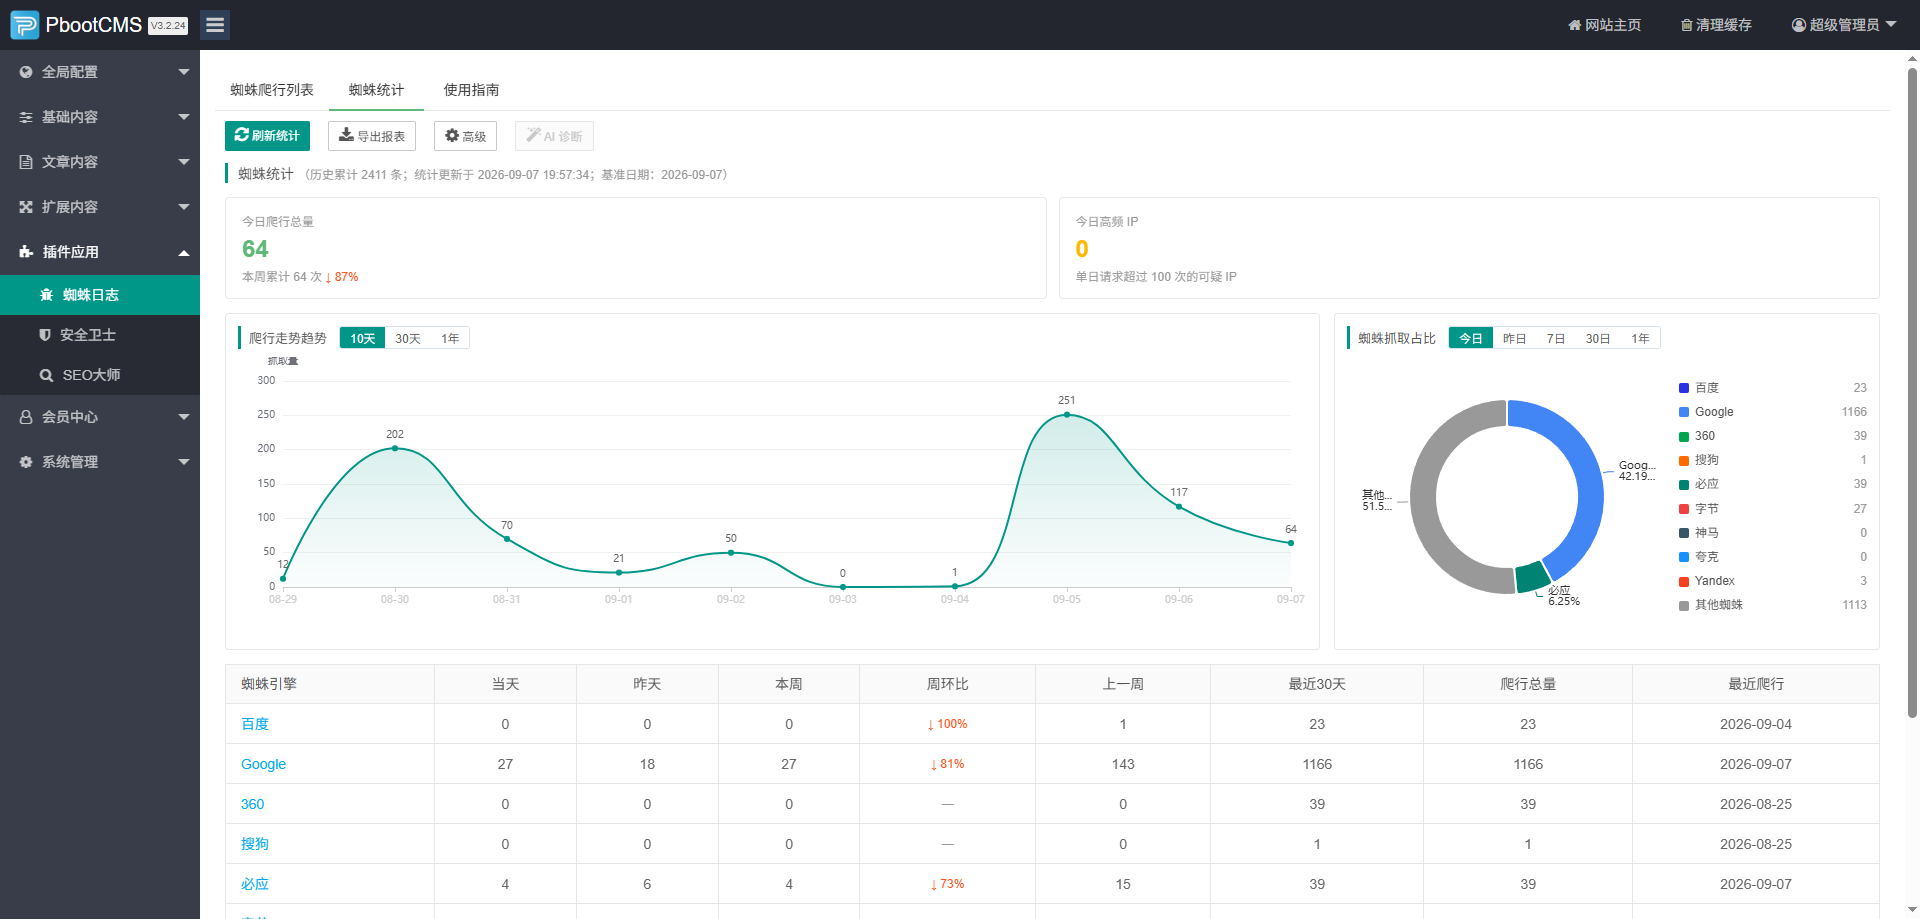Switch to the 使用指南 tab

click(x=472, y=90)
